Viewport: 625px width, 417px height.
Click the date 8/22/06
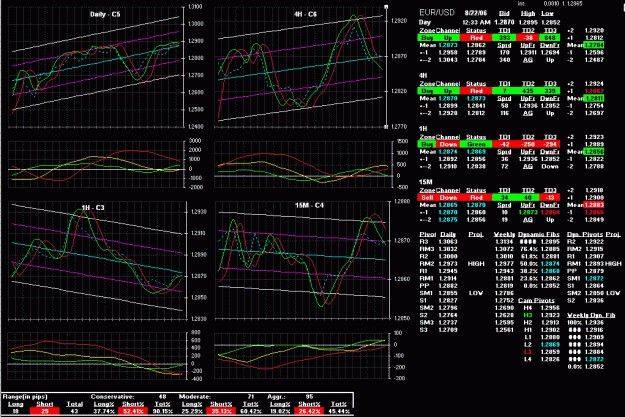[476, 13]
